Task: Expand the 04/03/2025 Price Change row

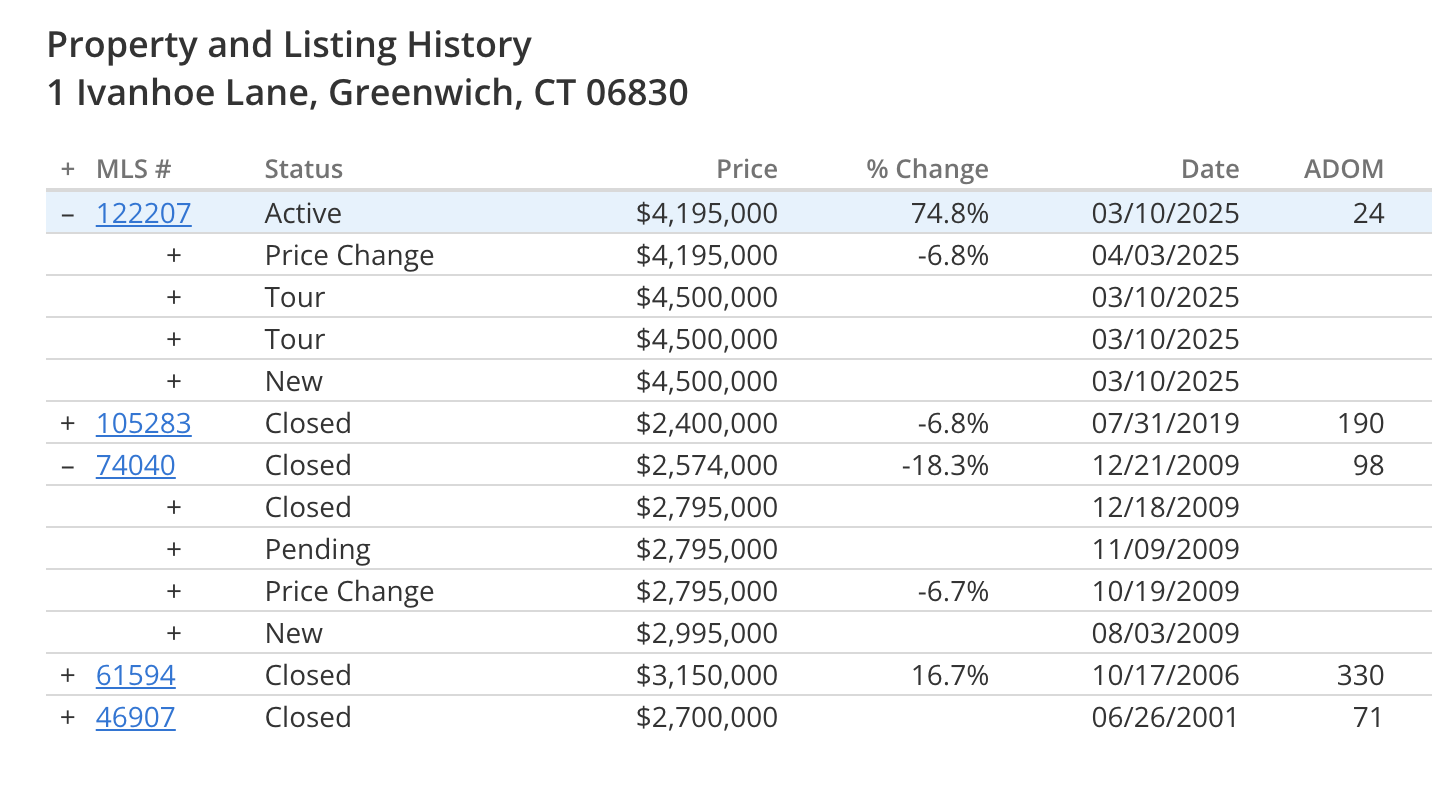Action: pos(174,255)
